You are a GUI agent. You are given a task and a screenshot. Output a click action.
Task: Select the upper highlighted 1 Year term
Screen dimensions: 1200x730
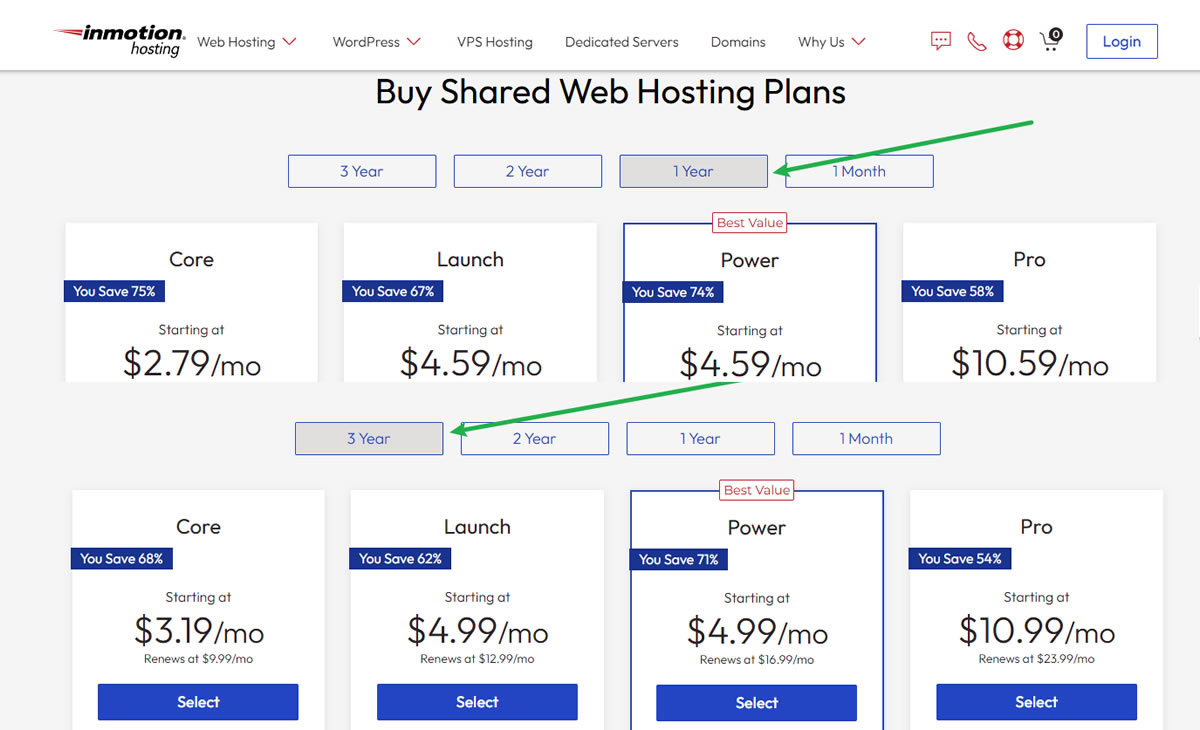click(694, 171)
